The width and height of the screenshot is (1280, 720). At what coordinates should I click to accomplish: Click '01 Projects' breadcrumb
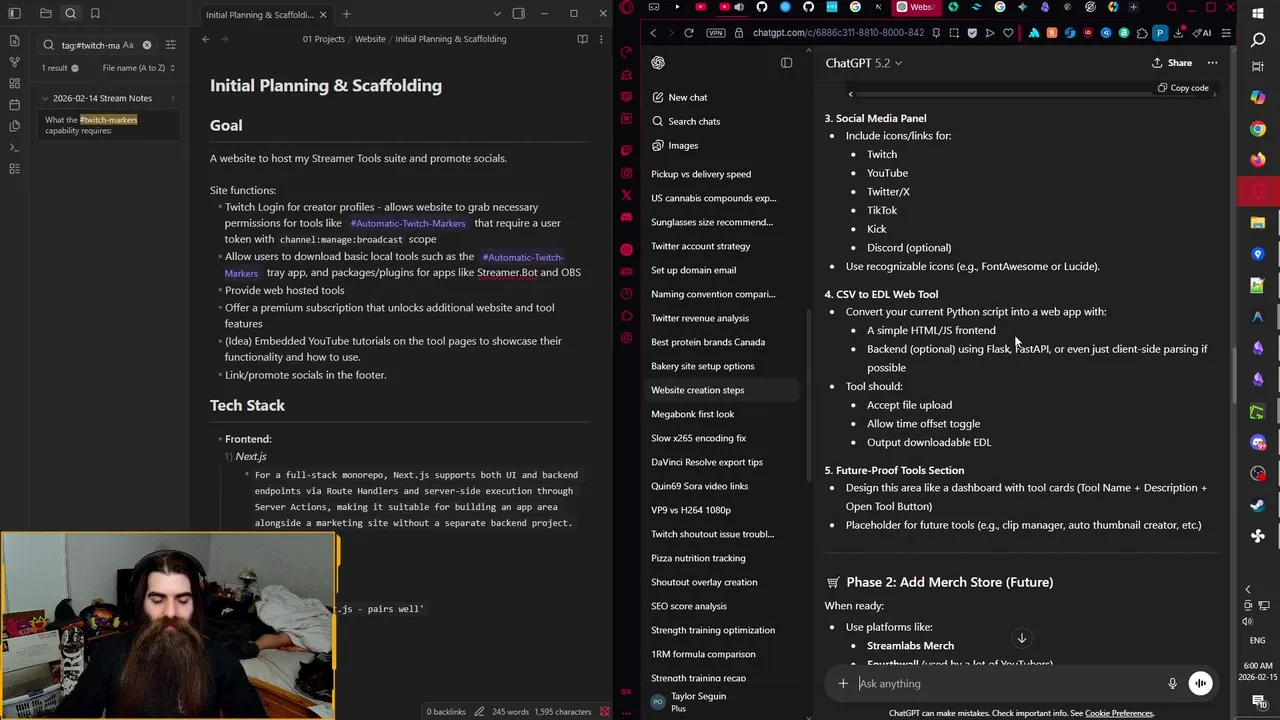point(324,39)
